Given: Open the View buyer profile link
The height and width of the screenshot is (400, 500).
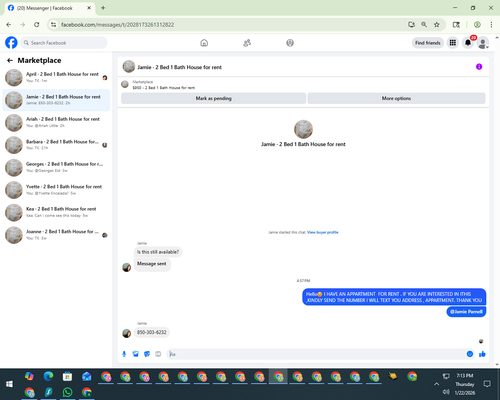Looking at the screenshot, I should (x=323, y=232).
